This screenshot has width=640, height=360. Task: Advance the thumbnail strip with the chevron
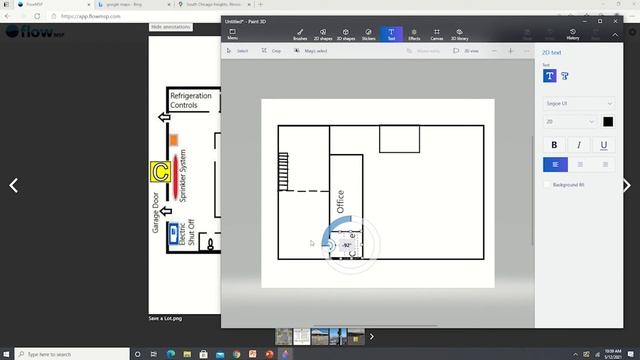[371, 337]
